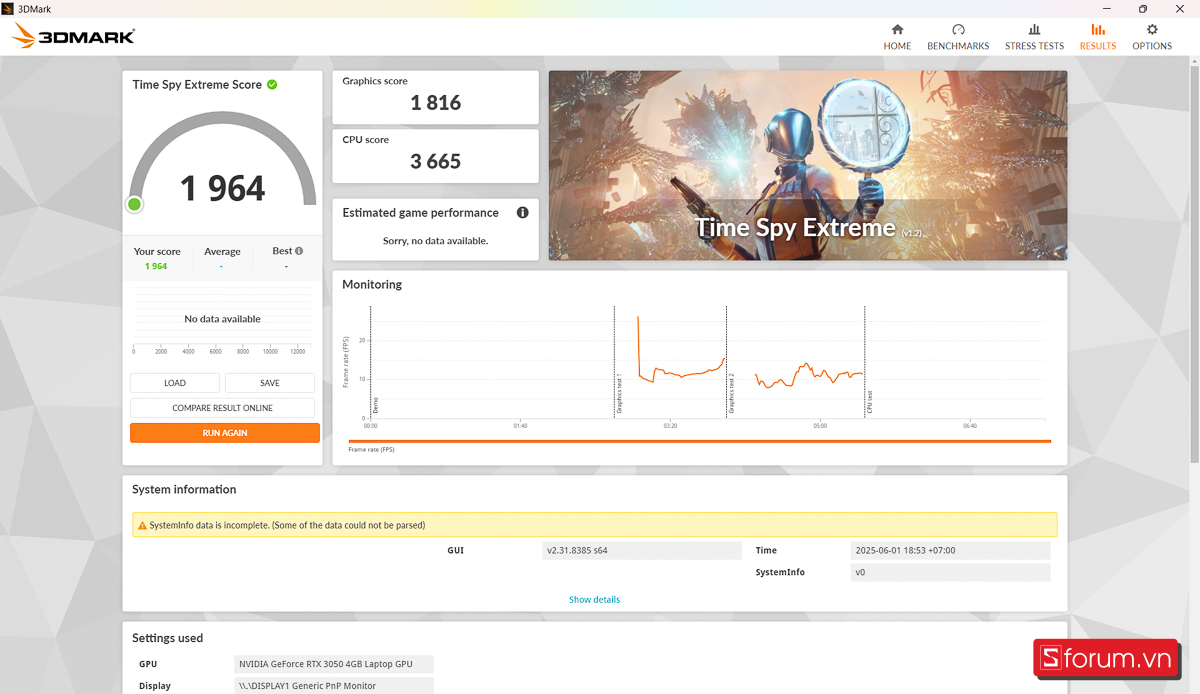
Task: Click the Time value 2025-06-01 18:53 field
Action: pos(950,551)
